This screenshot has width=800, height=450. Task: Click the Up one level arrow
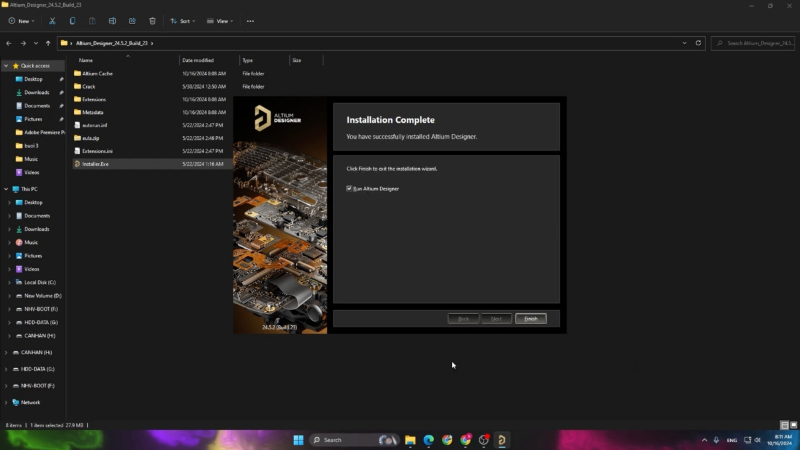click(48, 43)
